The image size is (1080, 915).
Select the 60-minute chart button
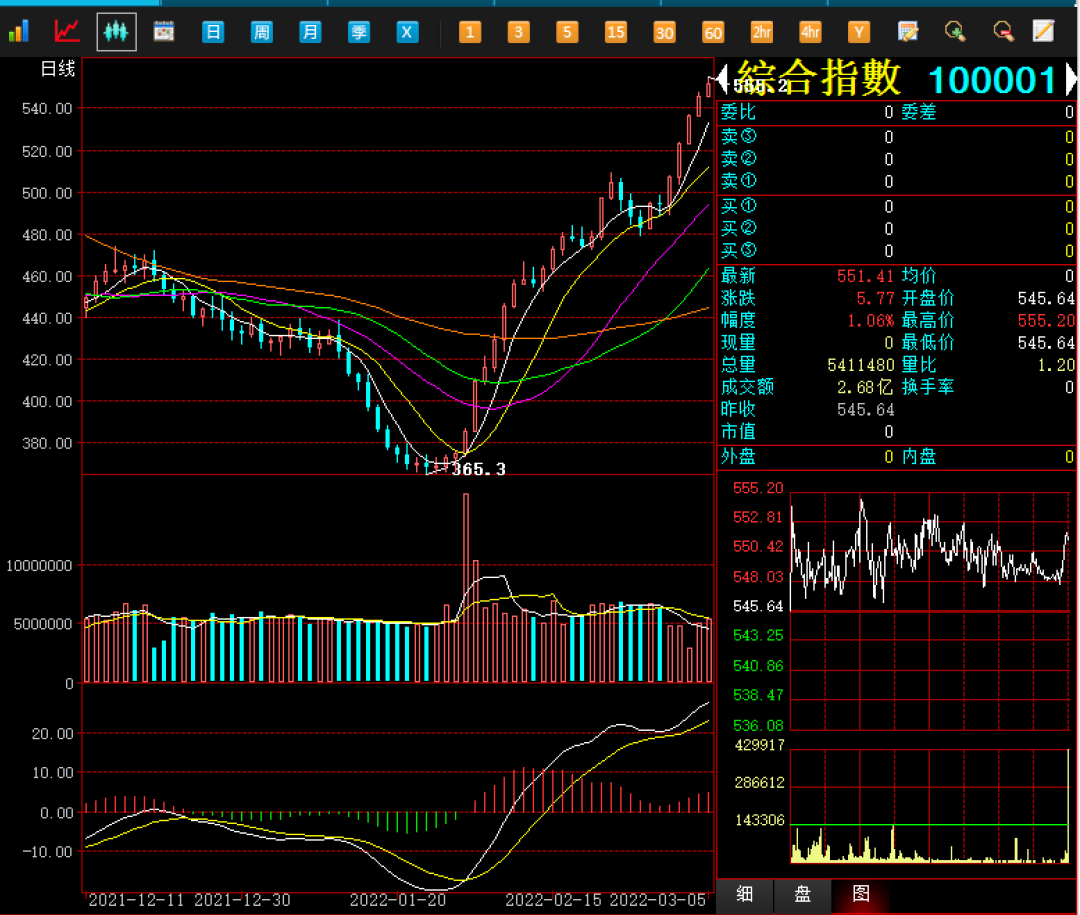[713, 32]
